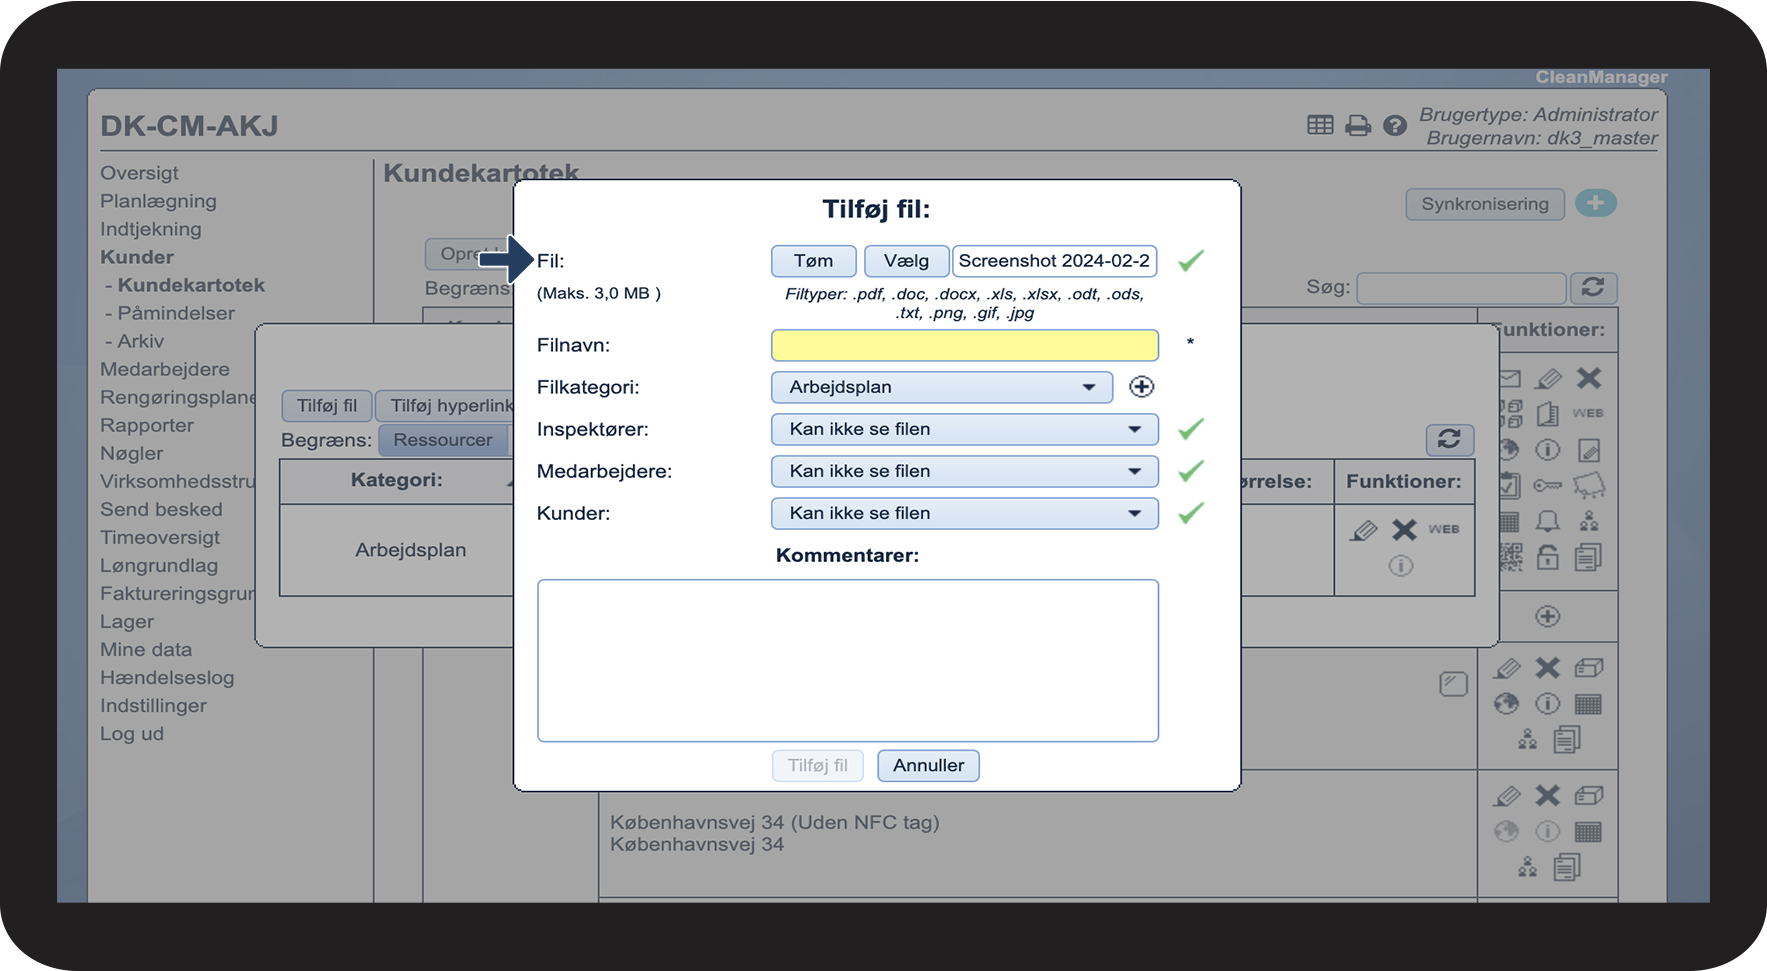
Task: Click the small note icon left of the second Funktioner group
Action: click(1453, 684)
